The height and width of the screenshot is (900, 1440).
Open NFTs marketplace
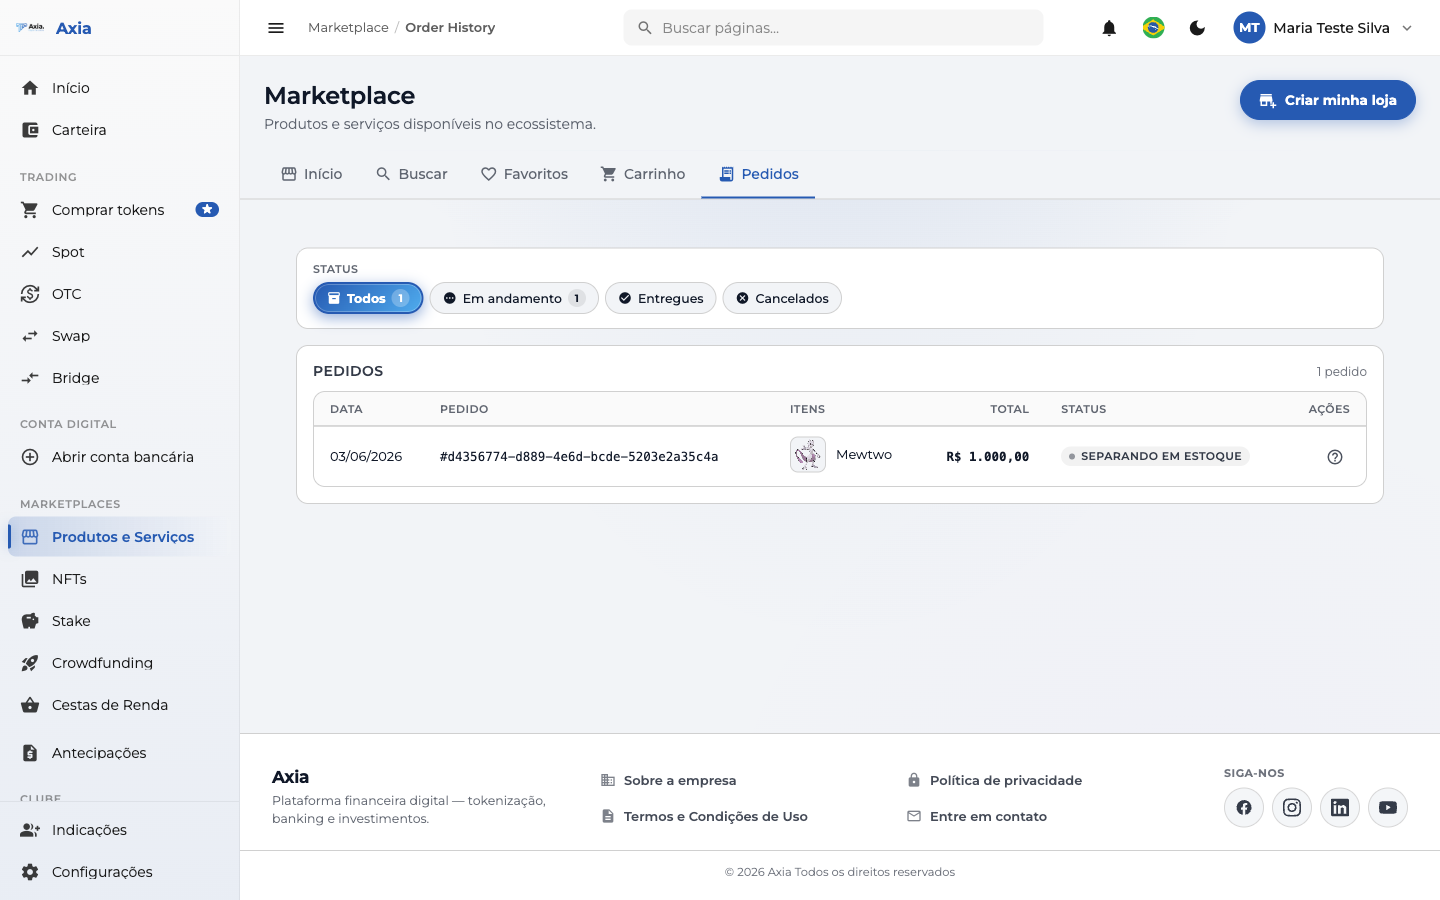(x=120, y=579)
